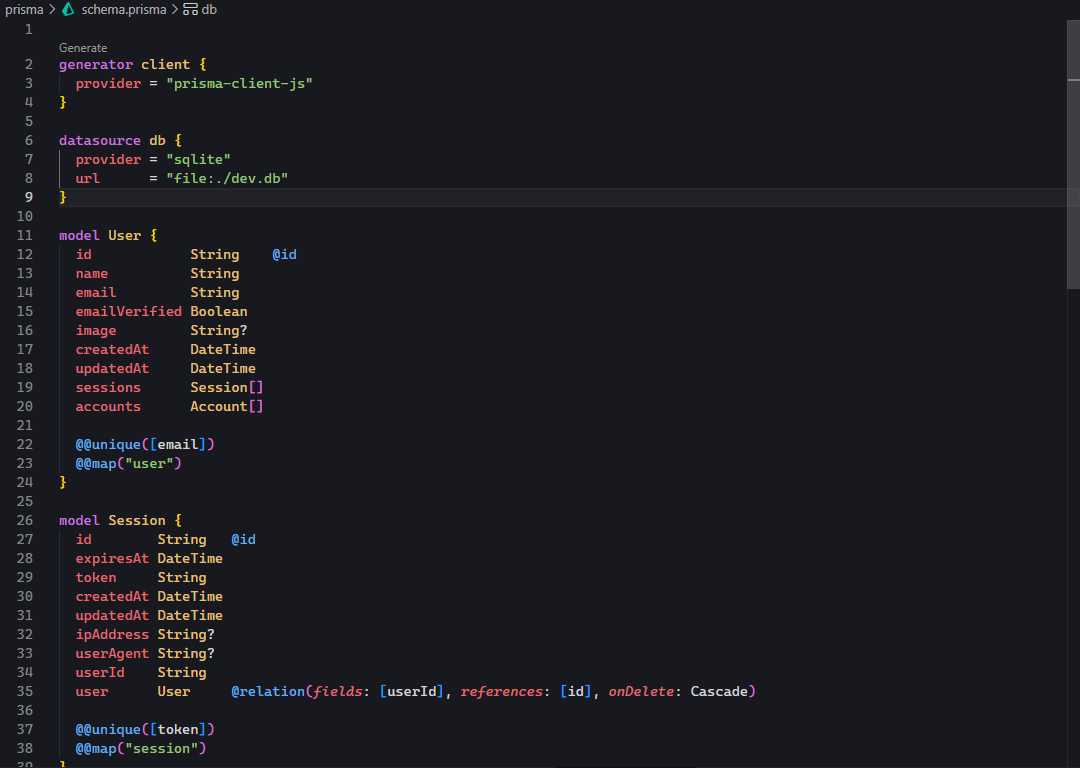Click the @id attribute on line 12
This screenshot has height=768, width=1080.
(284, 255)
